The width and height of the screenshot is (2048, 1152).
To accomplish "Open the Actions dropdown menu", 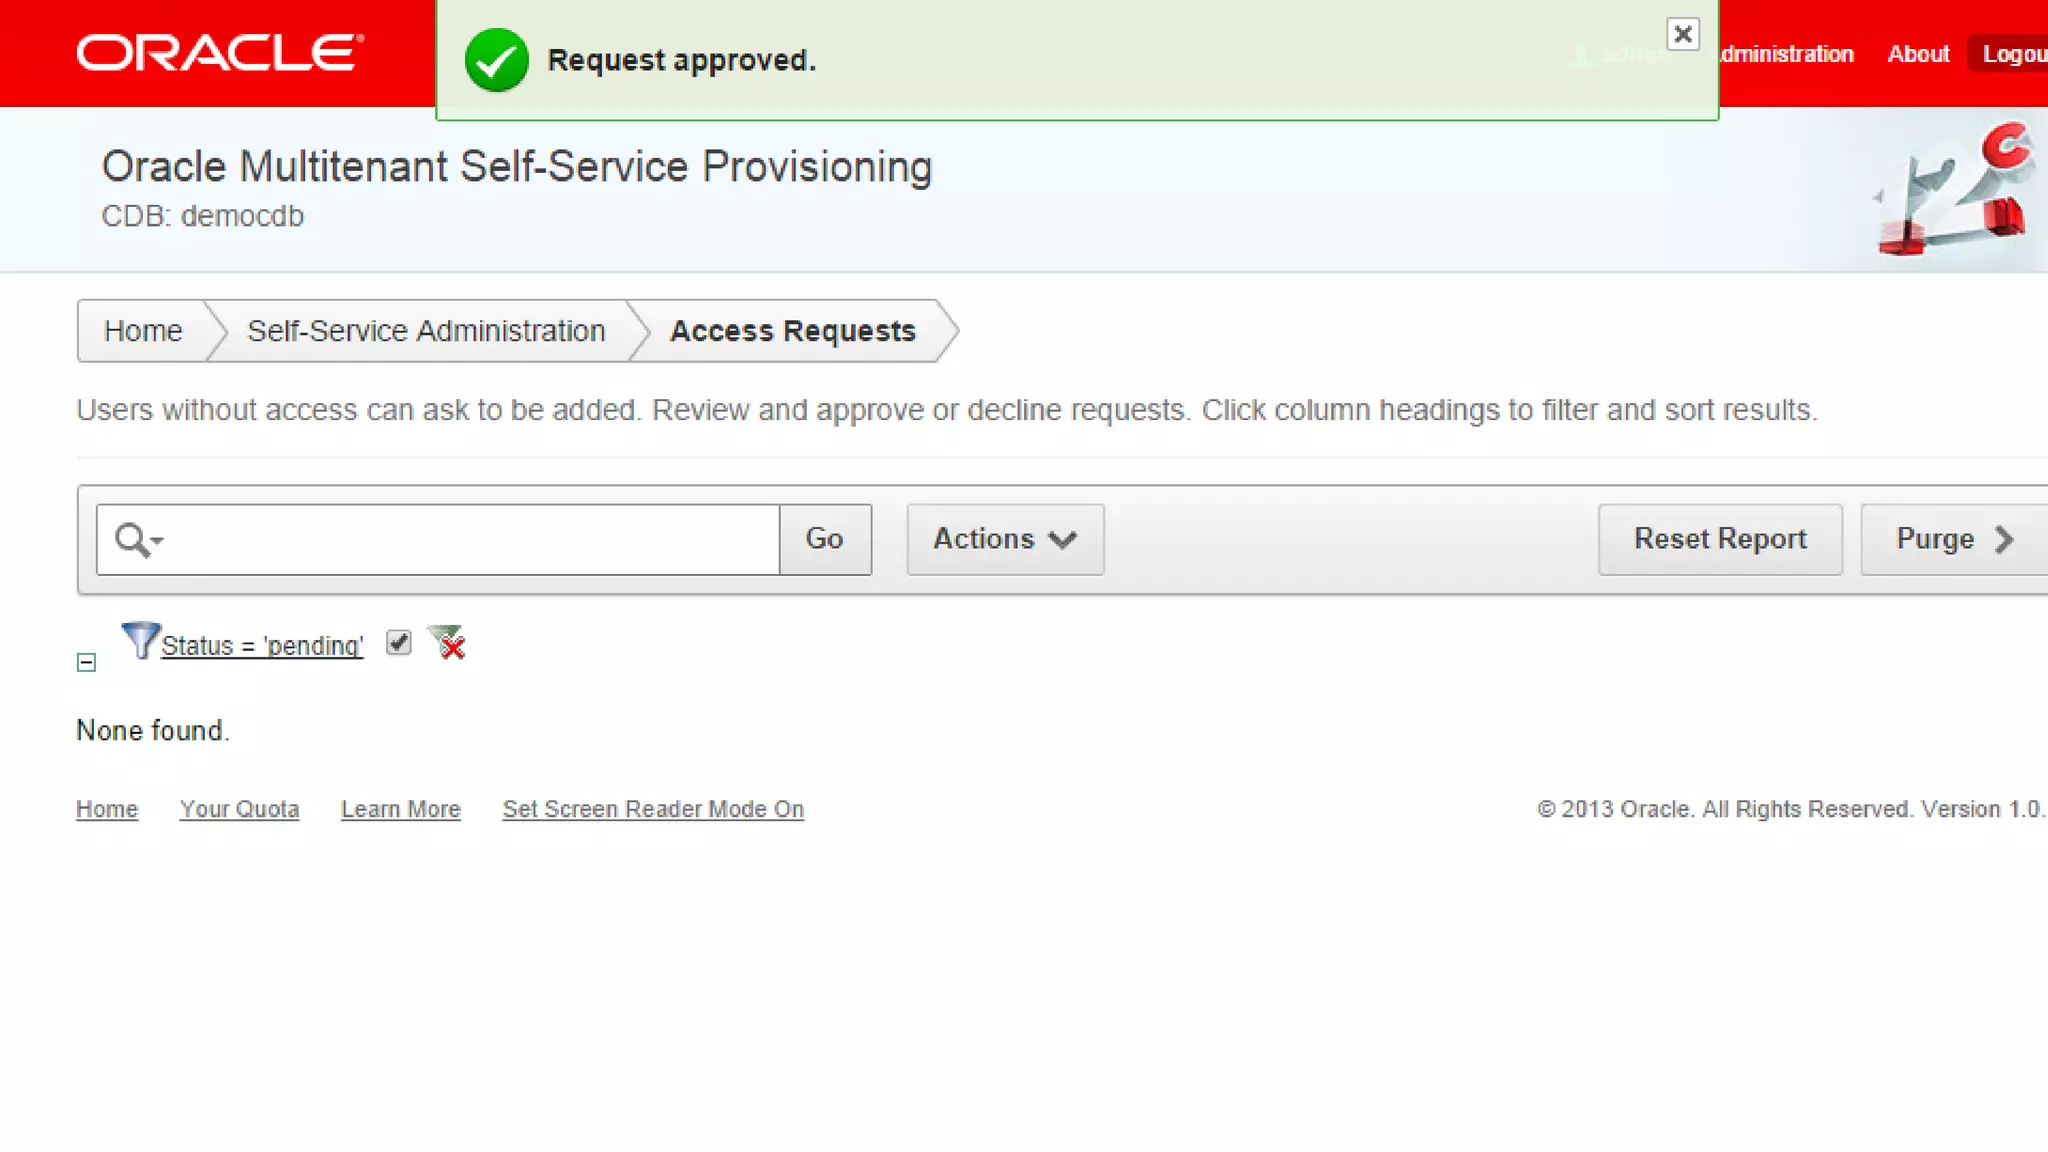I will click(1004, 540).
